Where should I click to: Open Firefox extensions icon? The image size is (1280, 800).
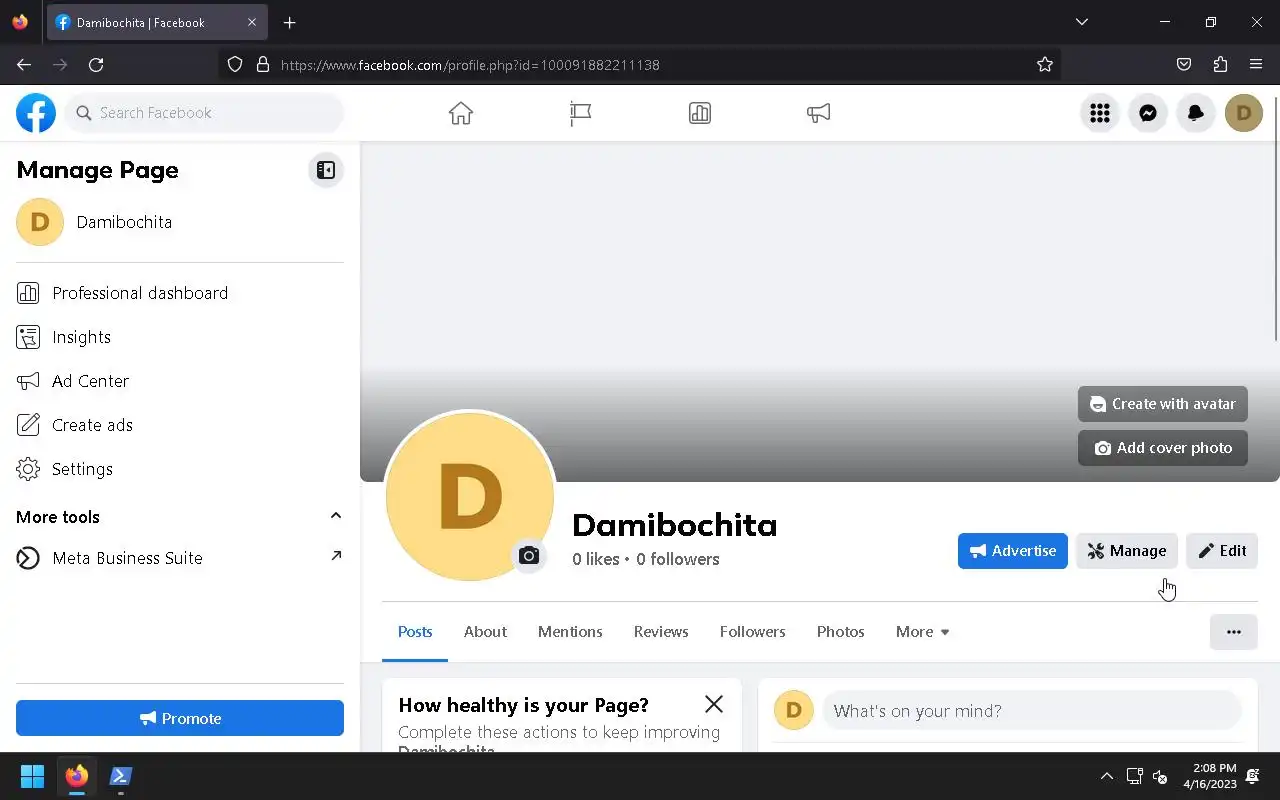(1220, 65)
